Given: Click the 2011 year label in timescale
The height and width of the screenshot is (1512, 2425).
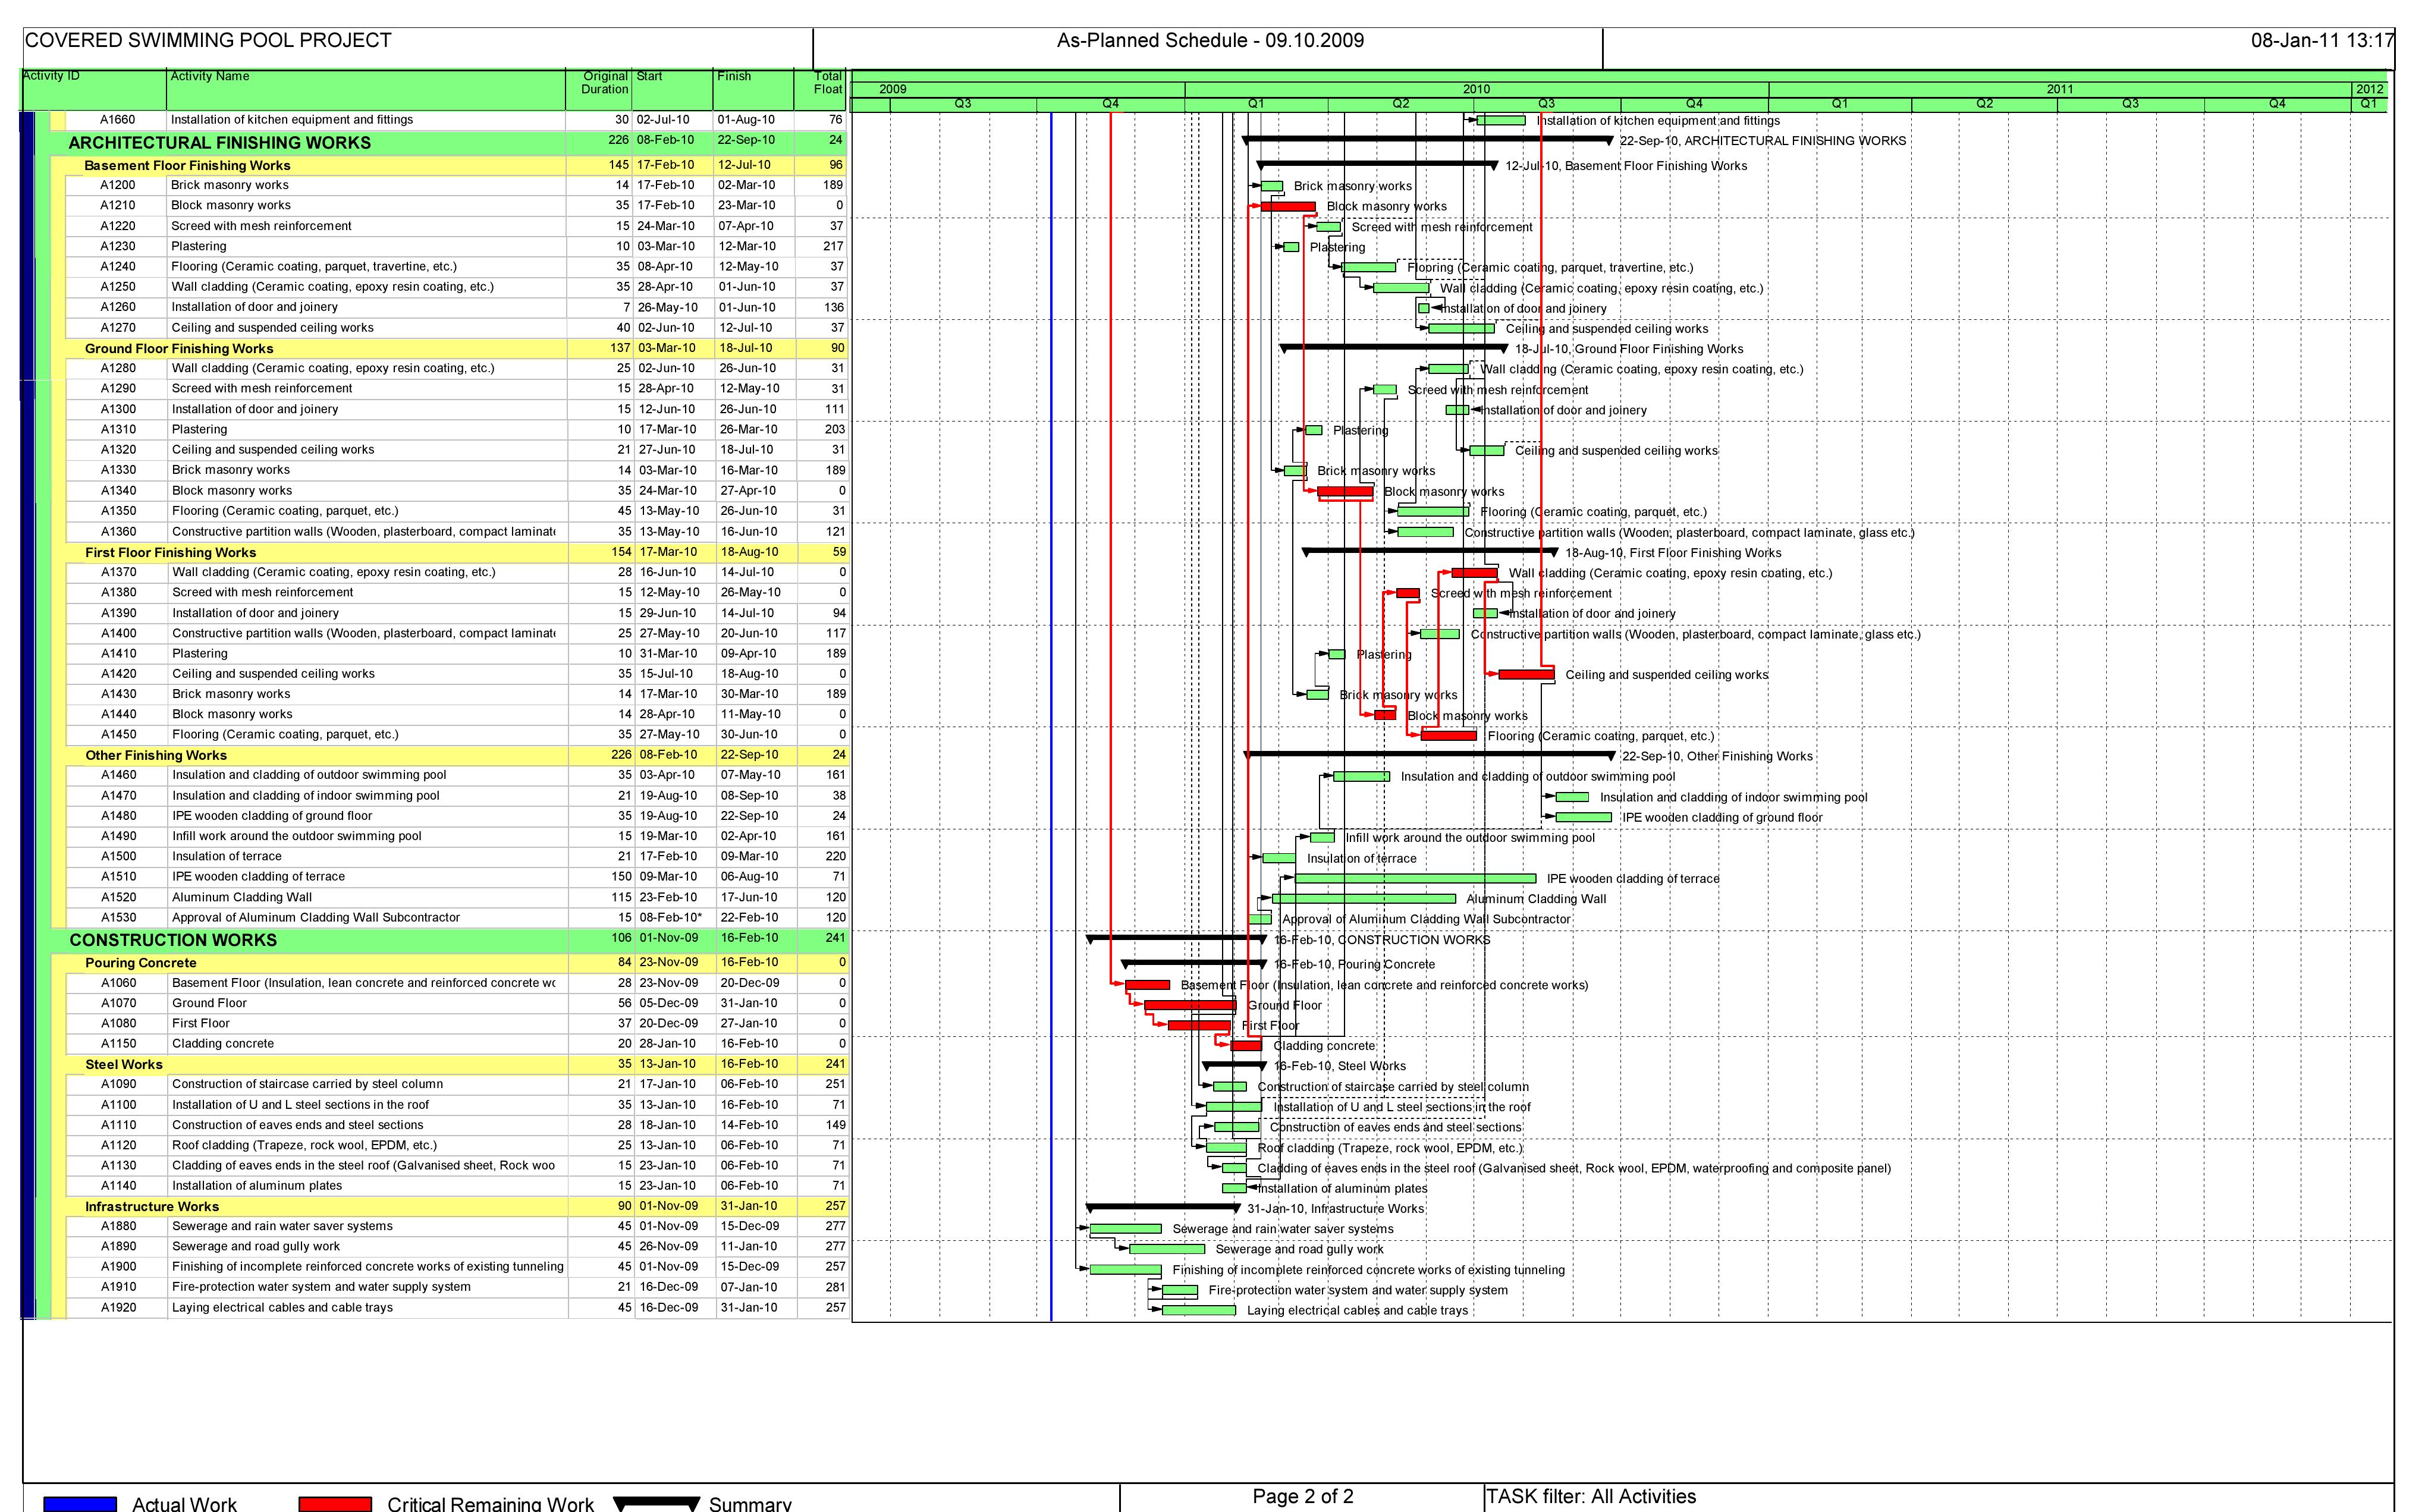Looking at the screenshot, I should coord(2060,89).
